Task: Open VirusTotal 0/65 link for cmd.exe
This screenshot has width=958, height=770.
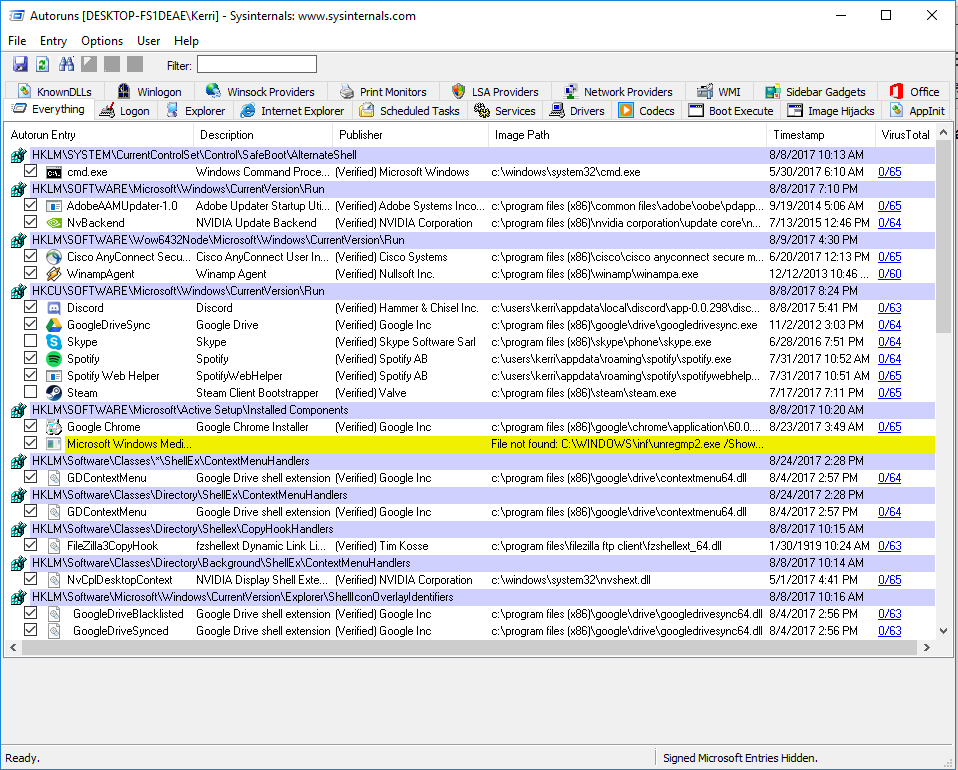Action: point(890,172)
